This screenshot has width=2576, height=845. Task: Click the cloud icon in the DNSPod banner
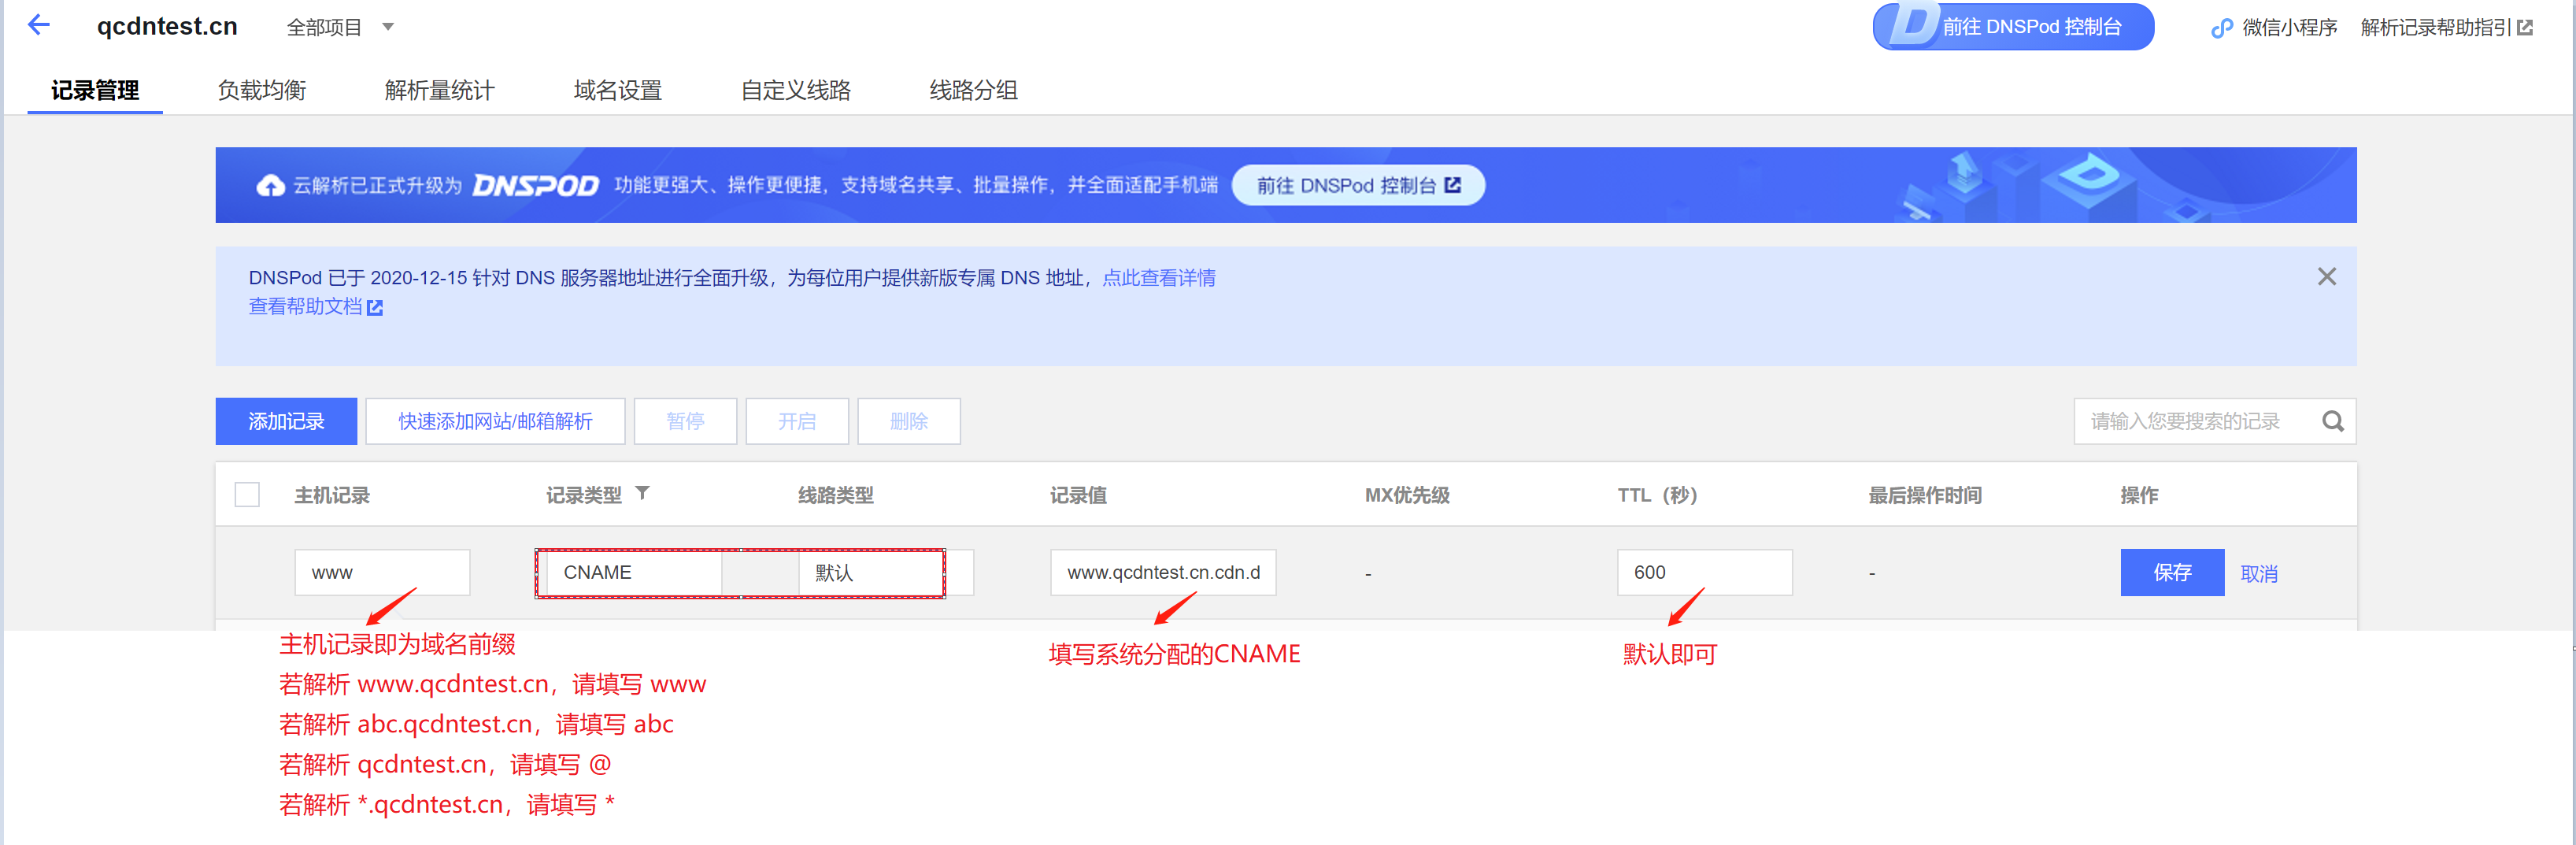click(270, 186)
